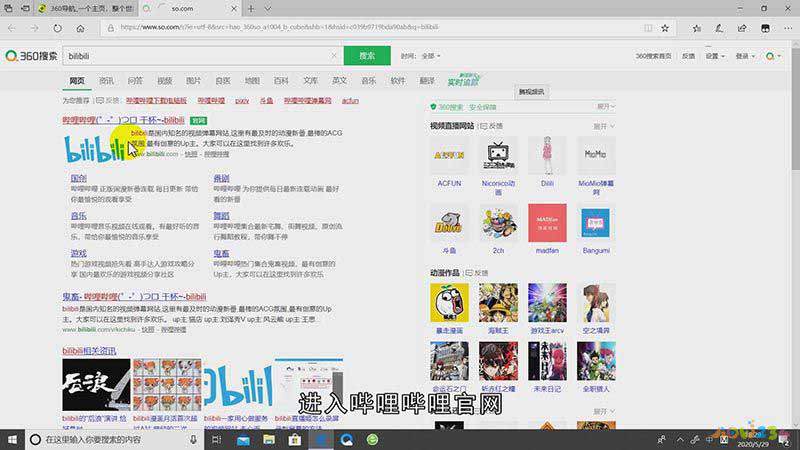Open Task View from the taskbar
This screenshot has width=800, height=450.
(217, 439)
